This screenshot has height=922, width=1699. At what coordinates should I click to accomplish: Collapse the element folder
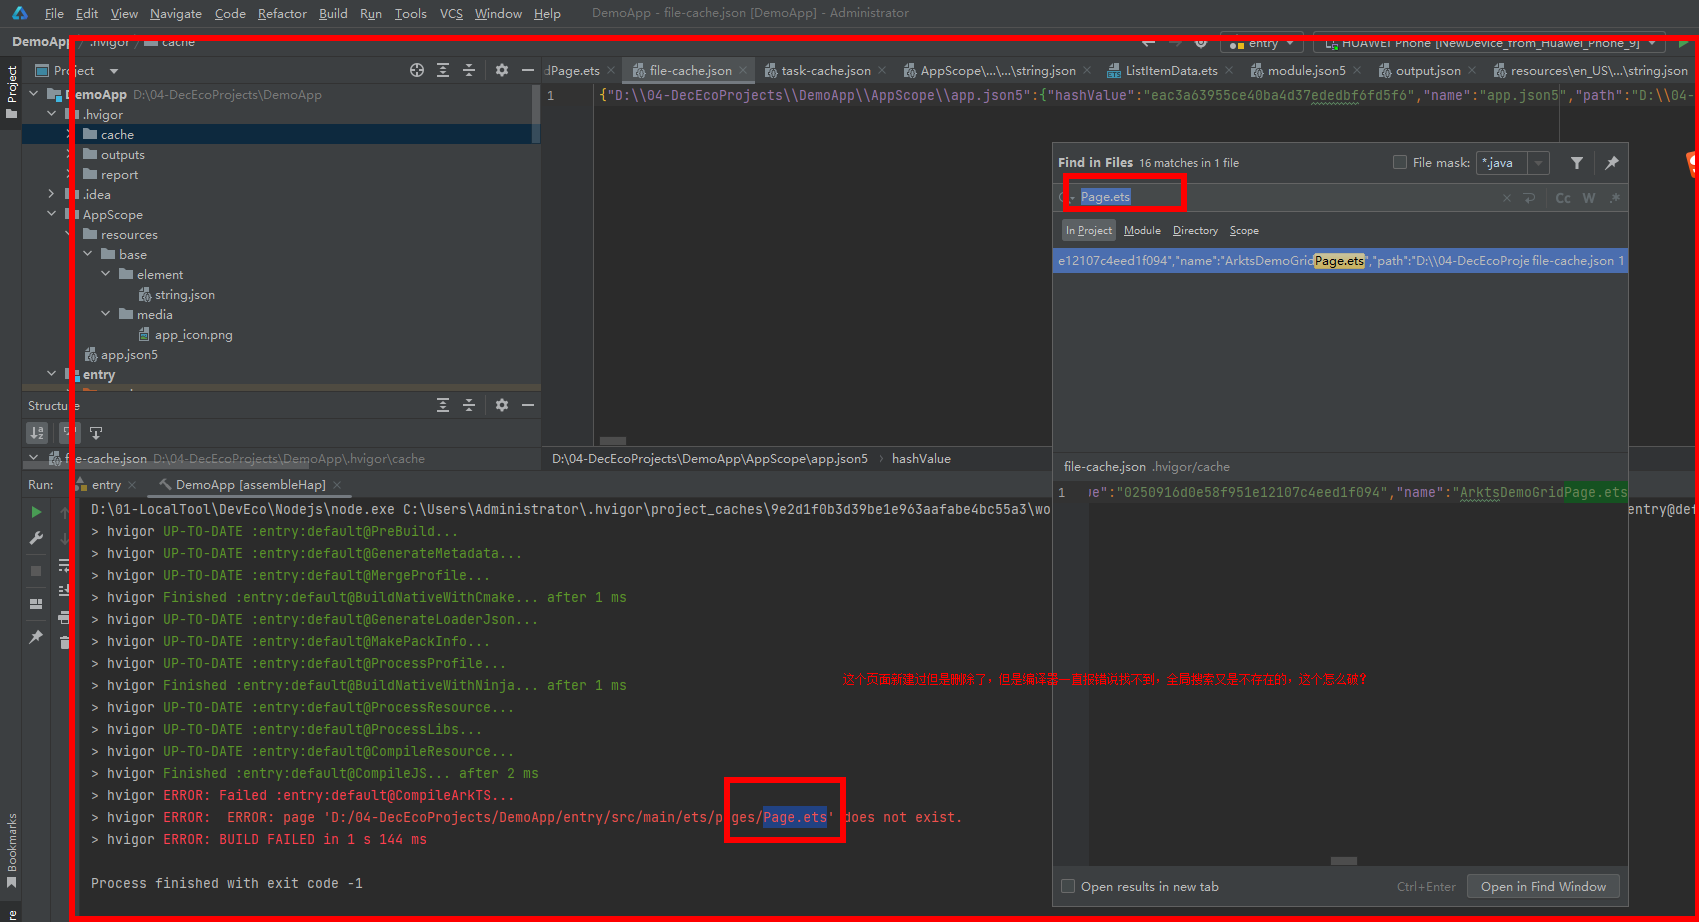click(x=106, y=274)
